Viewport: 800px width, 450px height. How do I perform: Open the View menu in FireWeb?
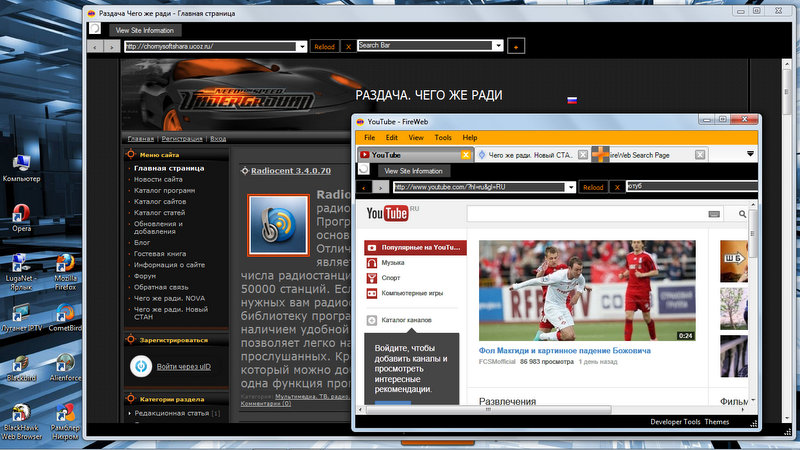point(416,138)
